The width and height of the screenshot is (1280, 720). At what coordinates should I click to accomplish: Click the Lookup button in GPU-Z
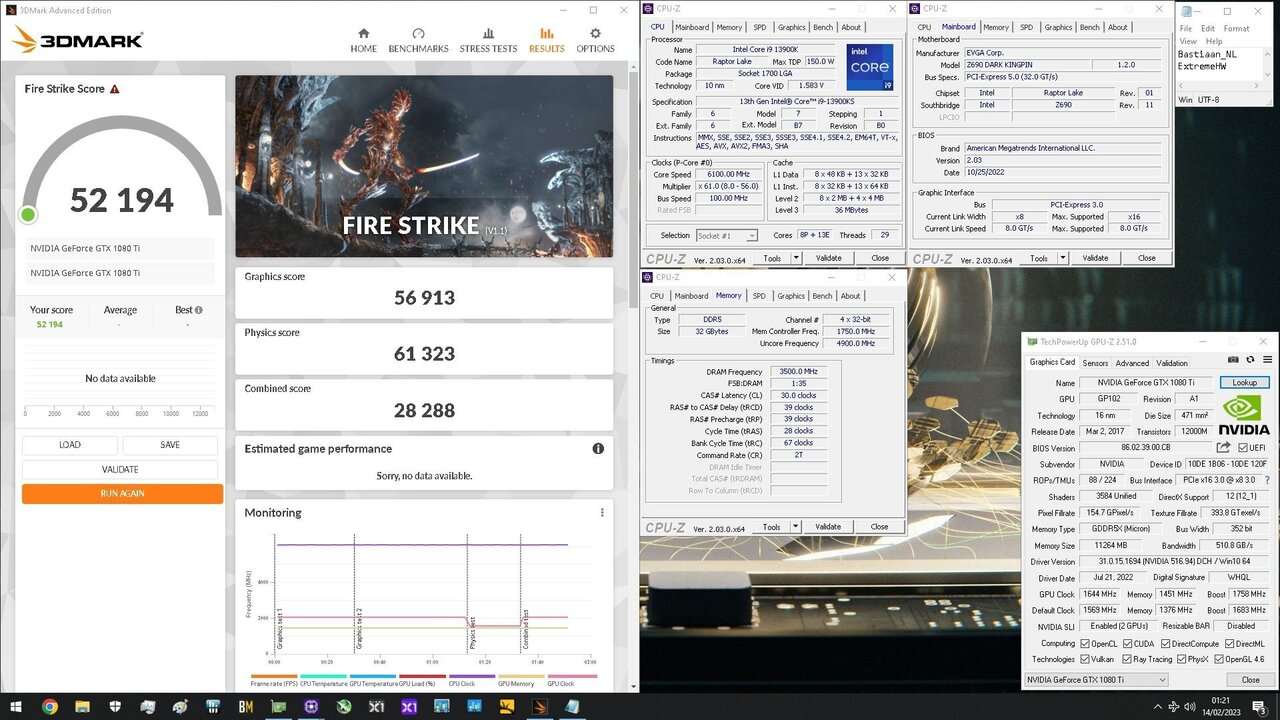pyautogui.click(x=1244, y=383)
